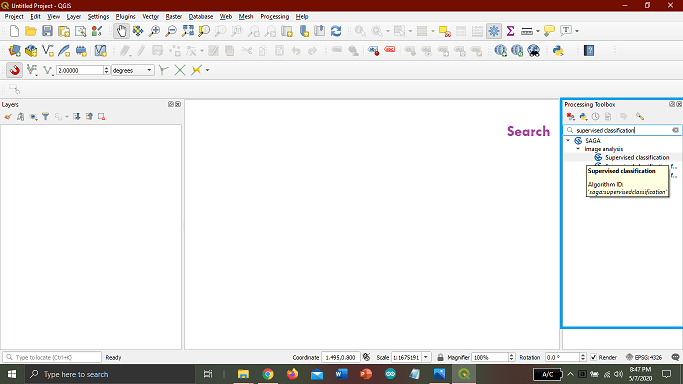Viewport: 683px width, 384px height.
Task: Open the help contents icon
Action: (589, 51)
